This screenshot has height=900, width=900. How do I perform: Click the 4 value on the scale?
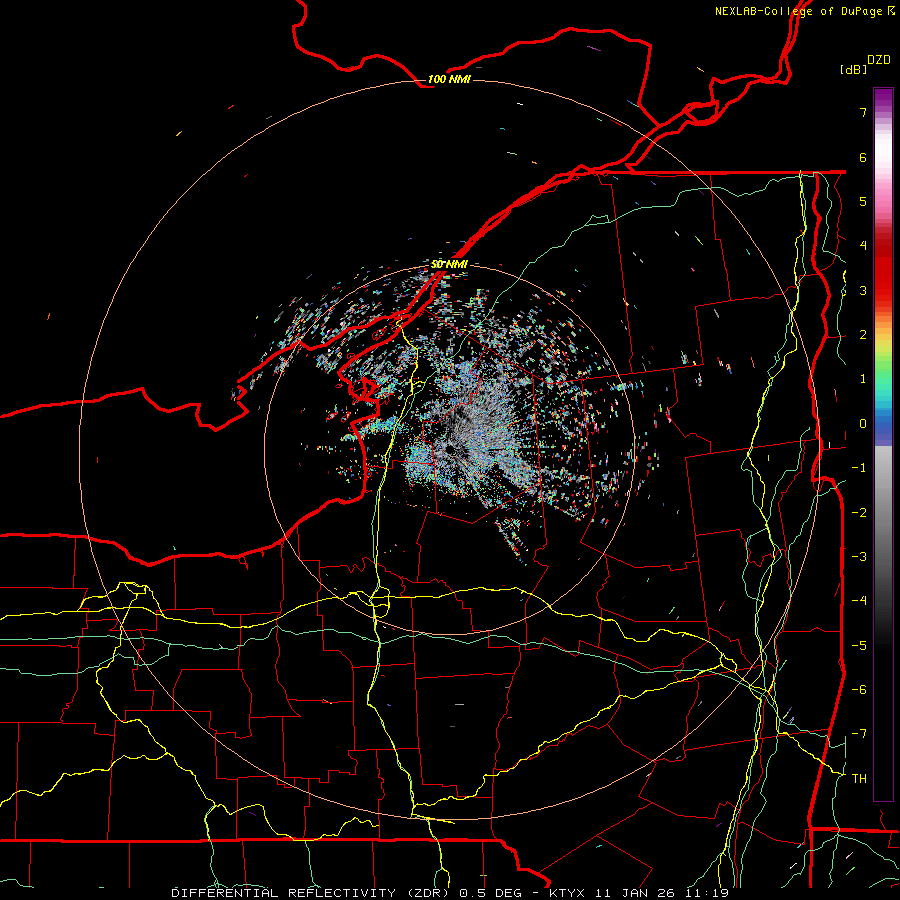tap(863, 246)
